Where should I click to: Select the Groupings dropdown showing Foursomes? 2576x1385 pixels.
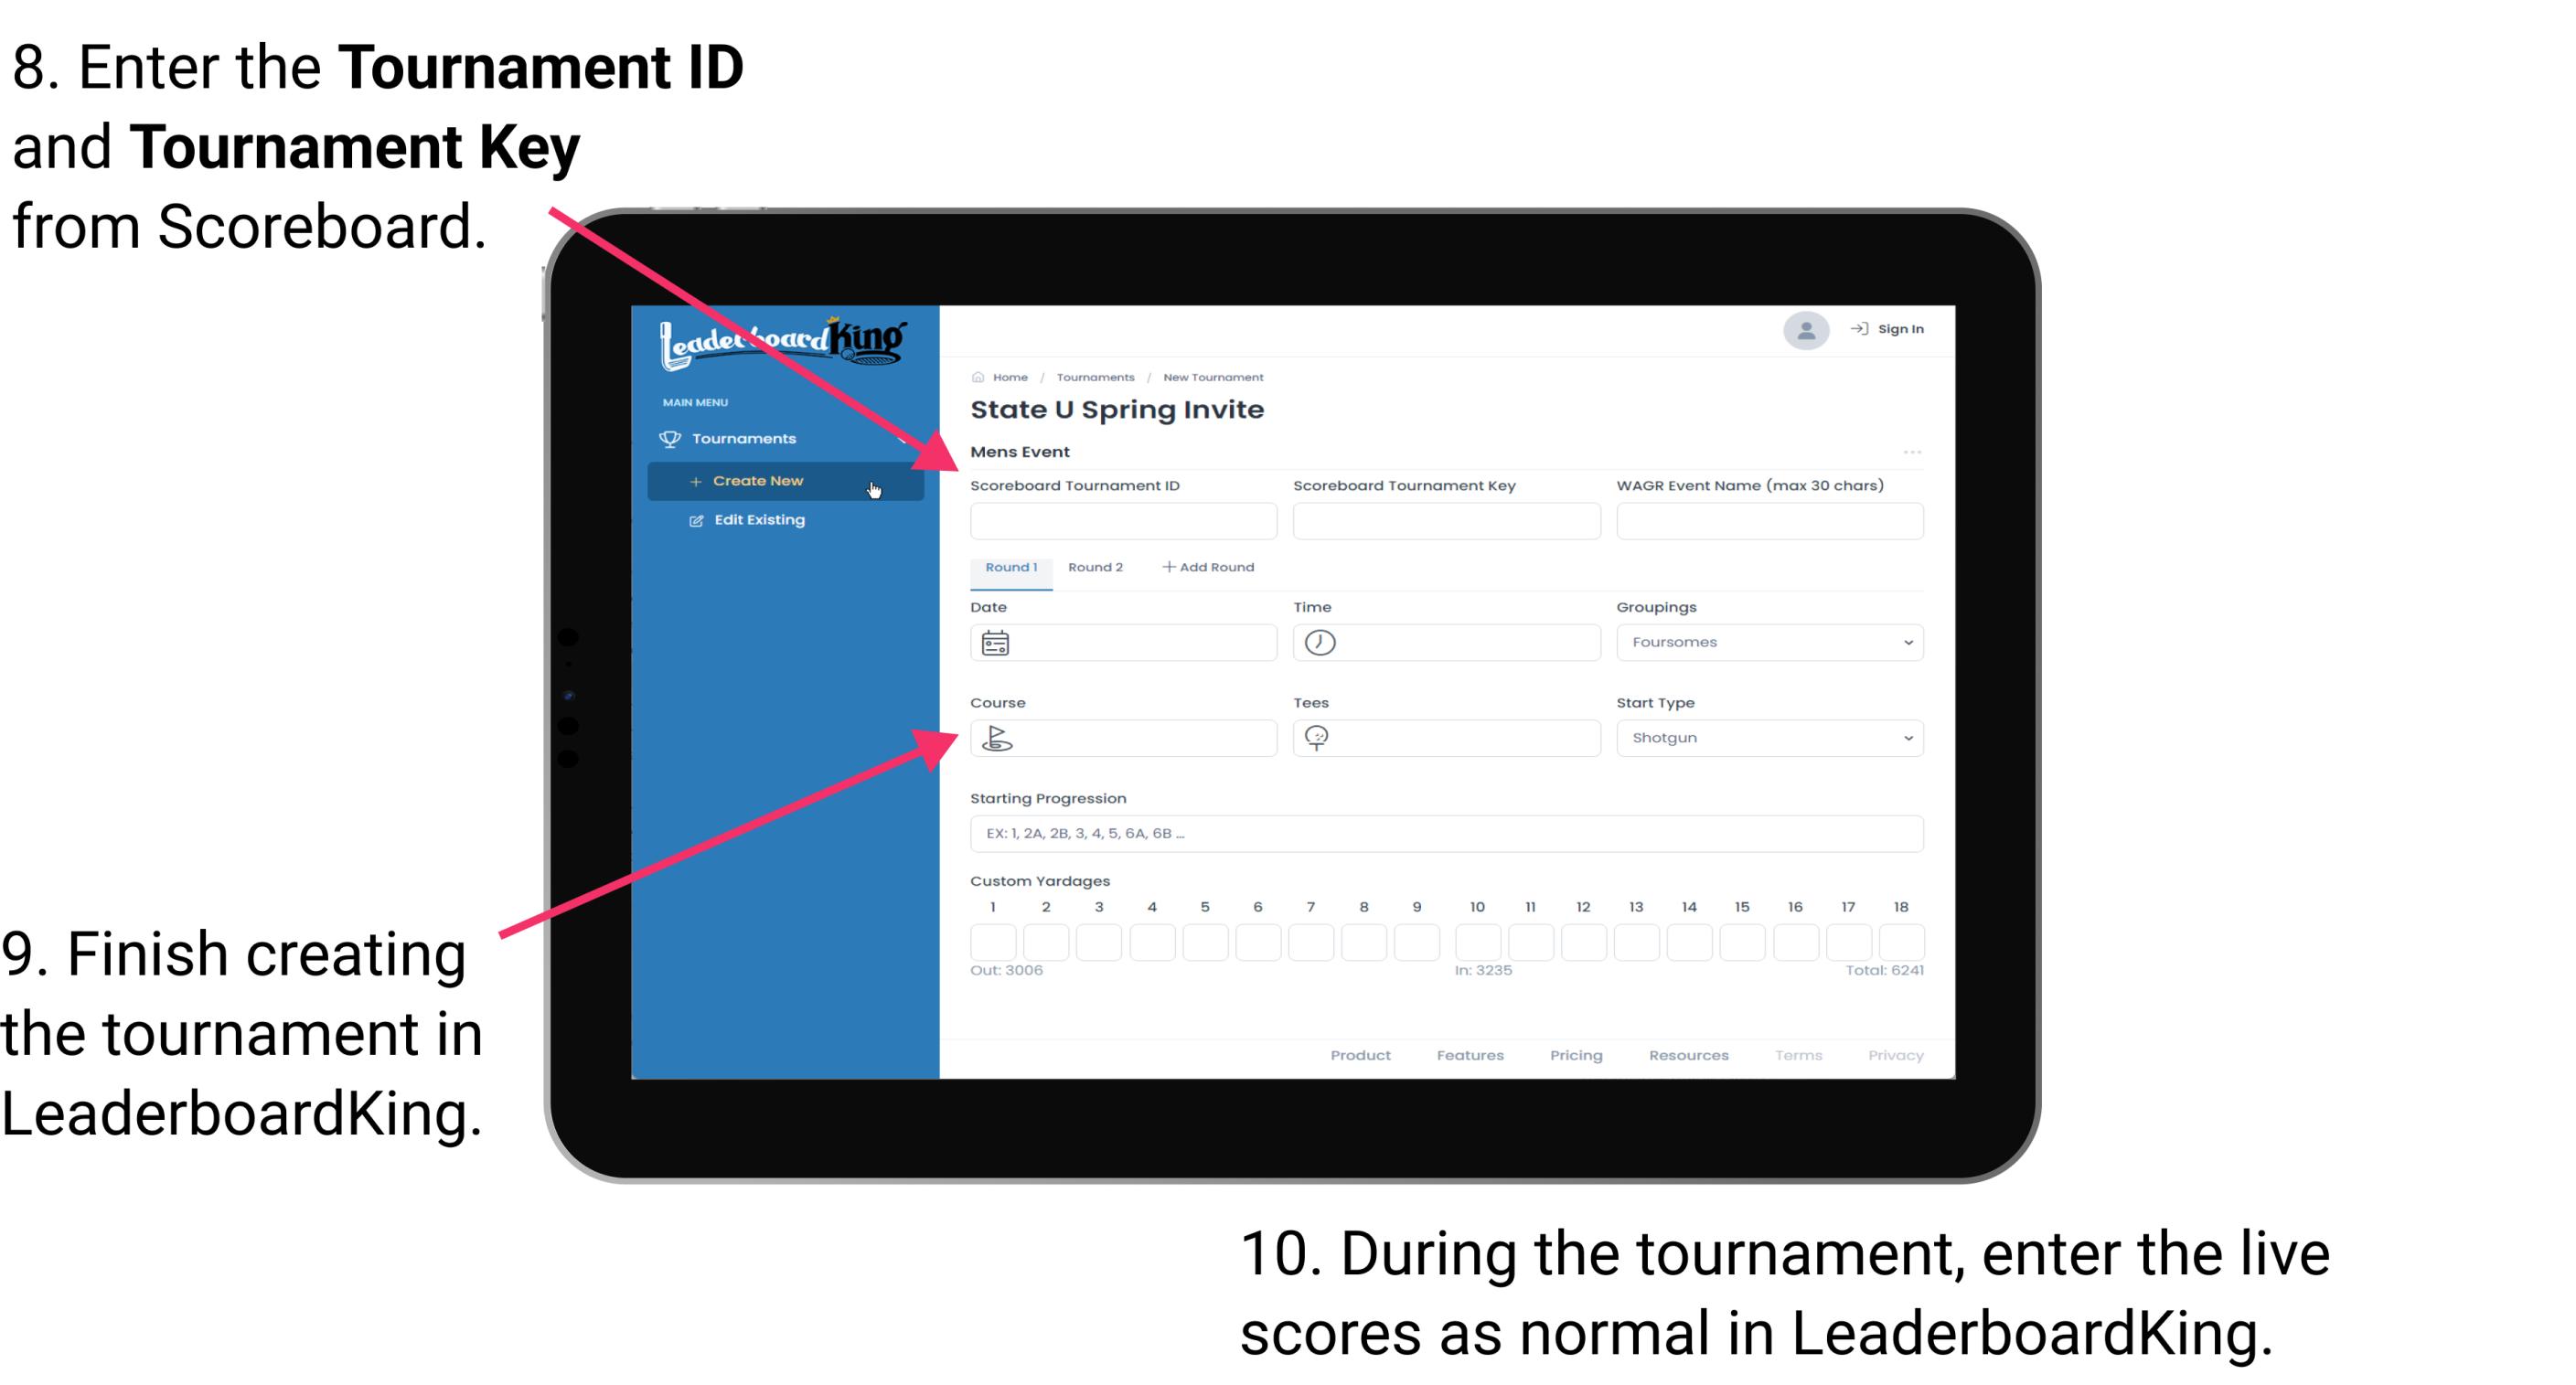tap(1766, 642)
